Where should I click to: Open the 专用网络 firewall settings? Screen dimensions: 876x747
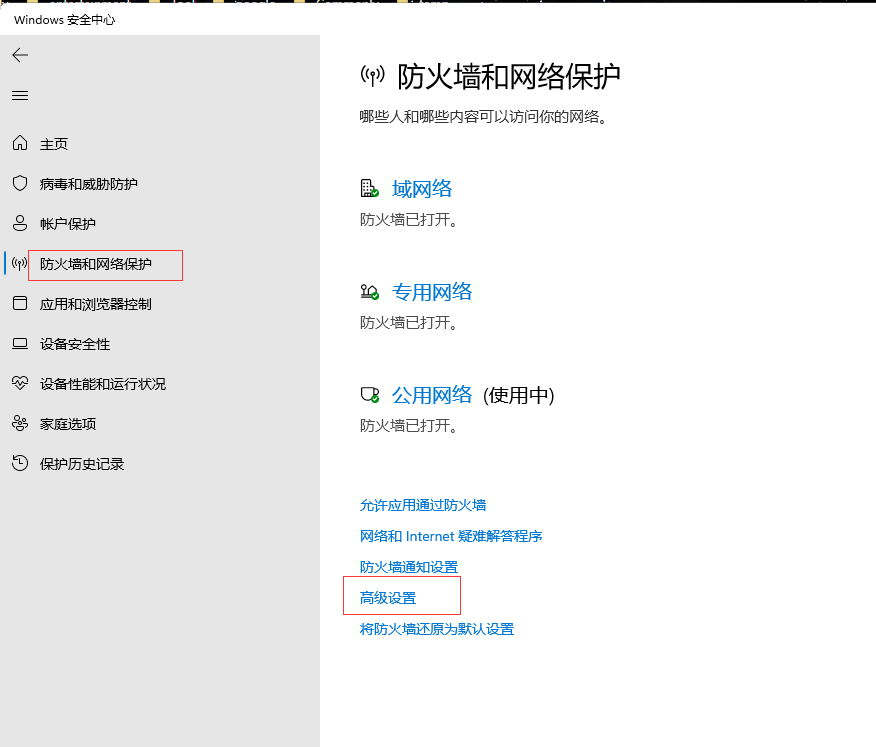pos(432,292)
